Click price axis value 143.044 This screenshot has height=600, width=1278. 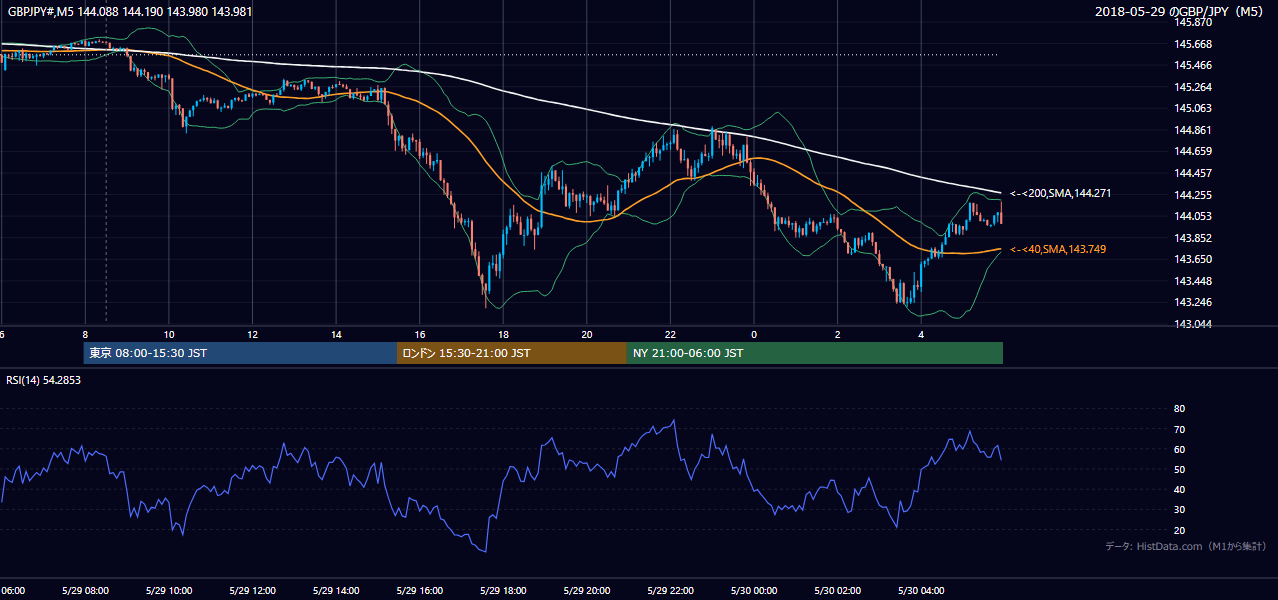[x=1193, y=324]
